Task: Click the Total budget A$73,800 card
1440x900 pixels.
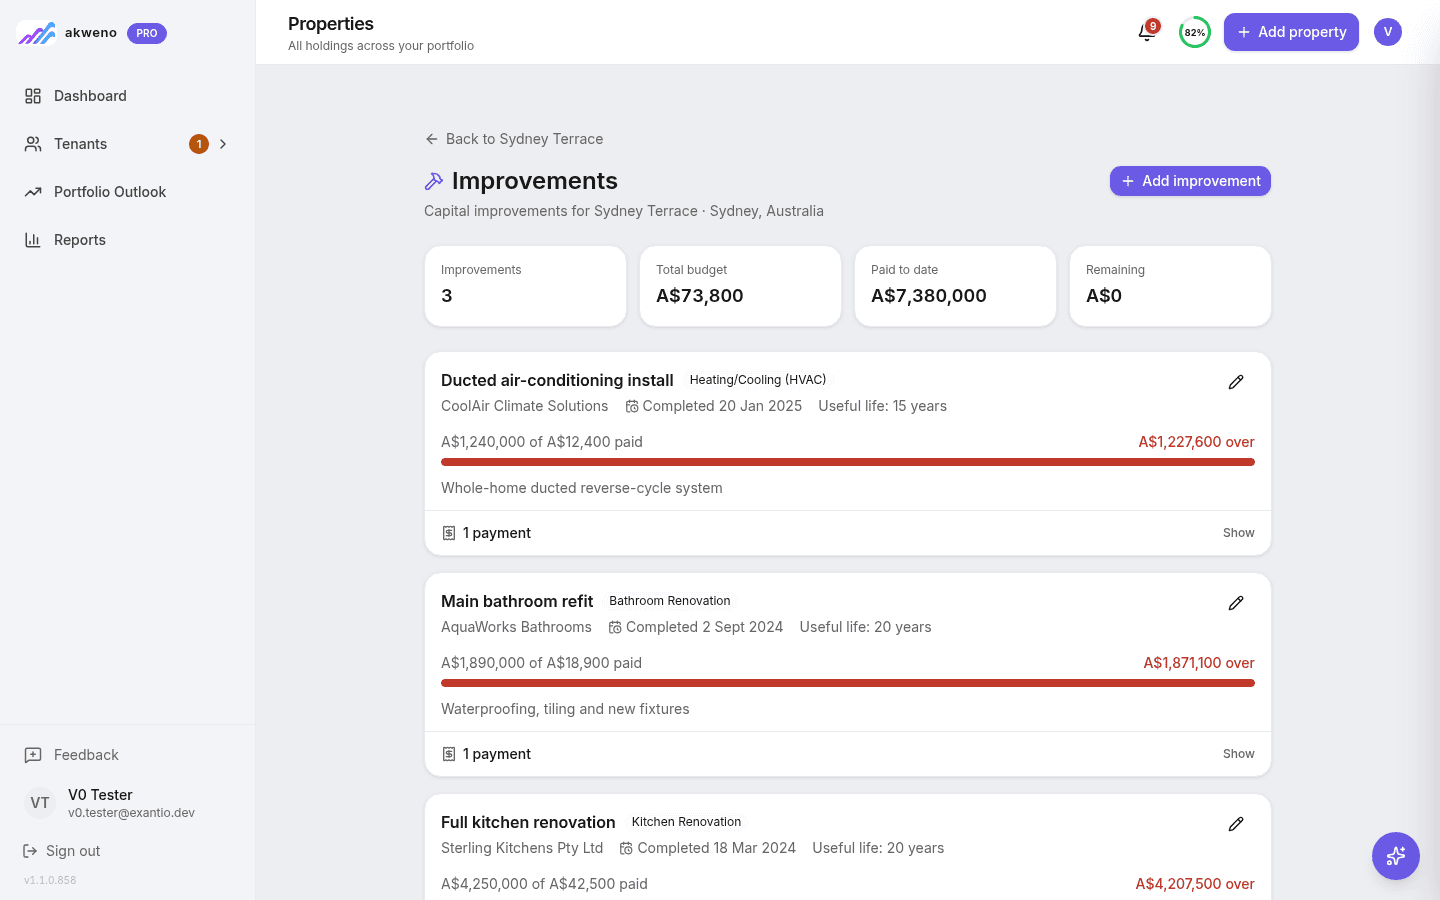Action: pyautogui.click(x=740, y=286)
